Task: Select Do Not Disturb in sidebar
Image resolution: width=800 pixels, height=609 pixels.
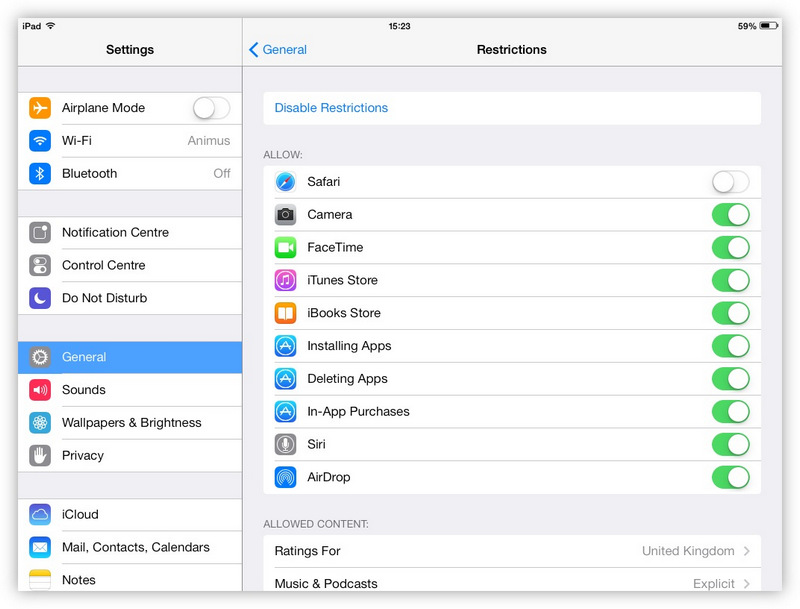Action: click(x=130, y=298)
